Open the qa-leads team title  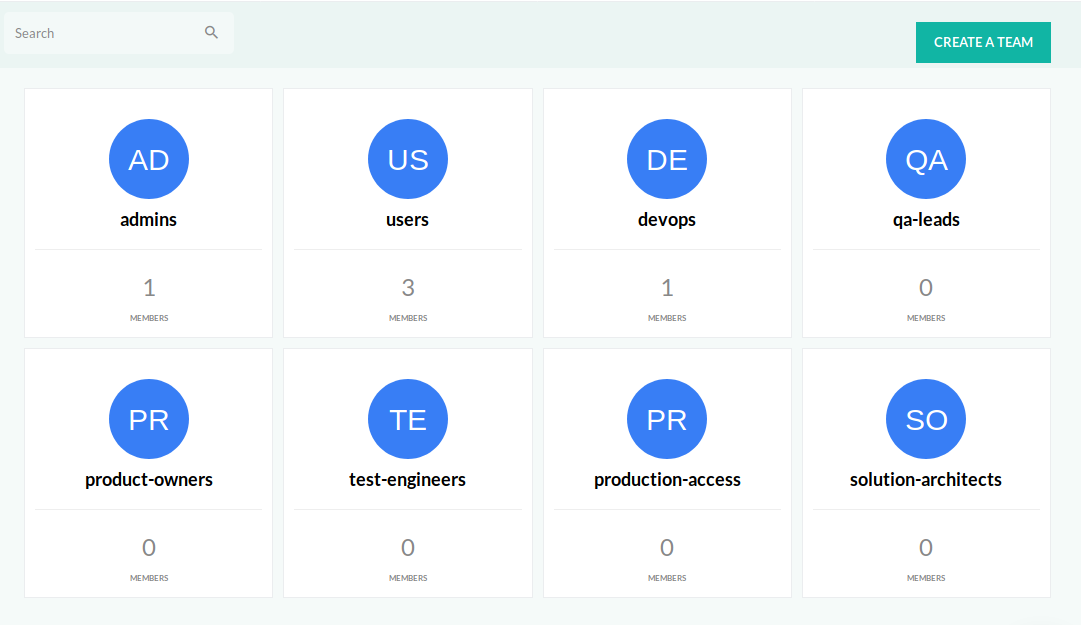[x=926, y=220]
